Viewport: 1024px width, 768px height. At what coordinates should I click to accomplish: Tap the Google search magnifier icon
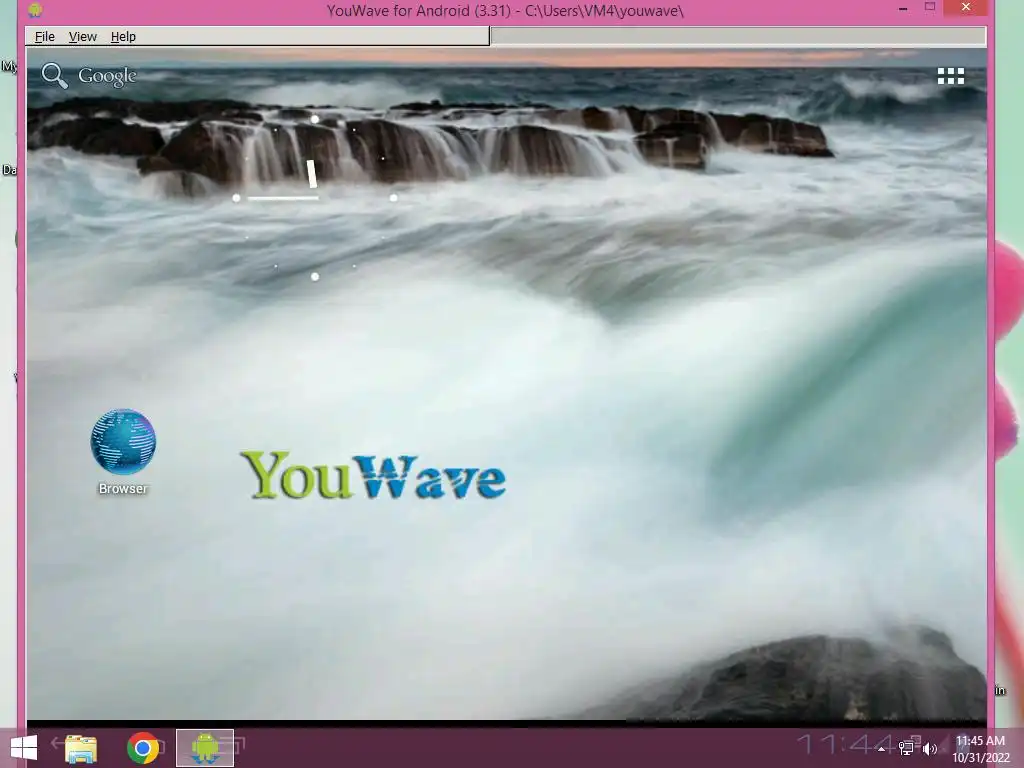pos(54,76)
